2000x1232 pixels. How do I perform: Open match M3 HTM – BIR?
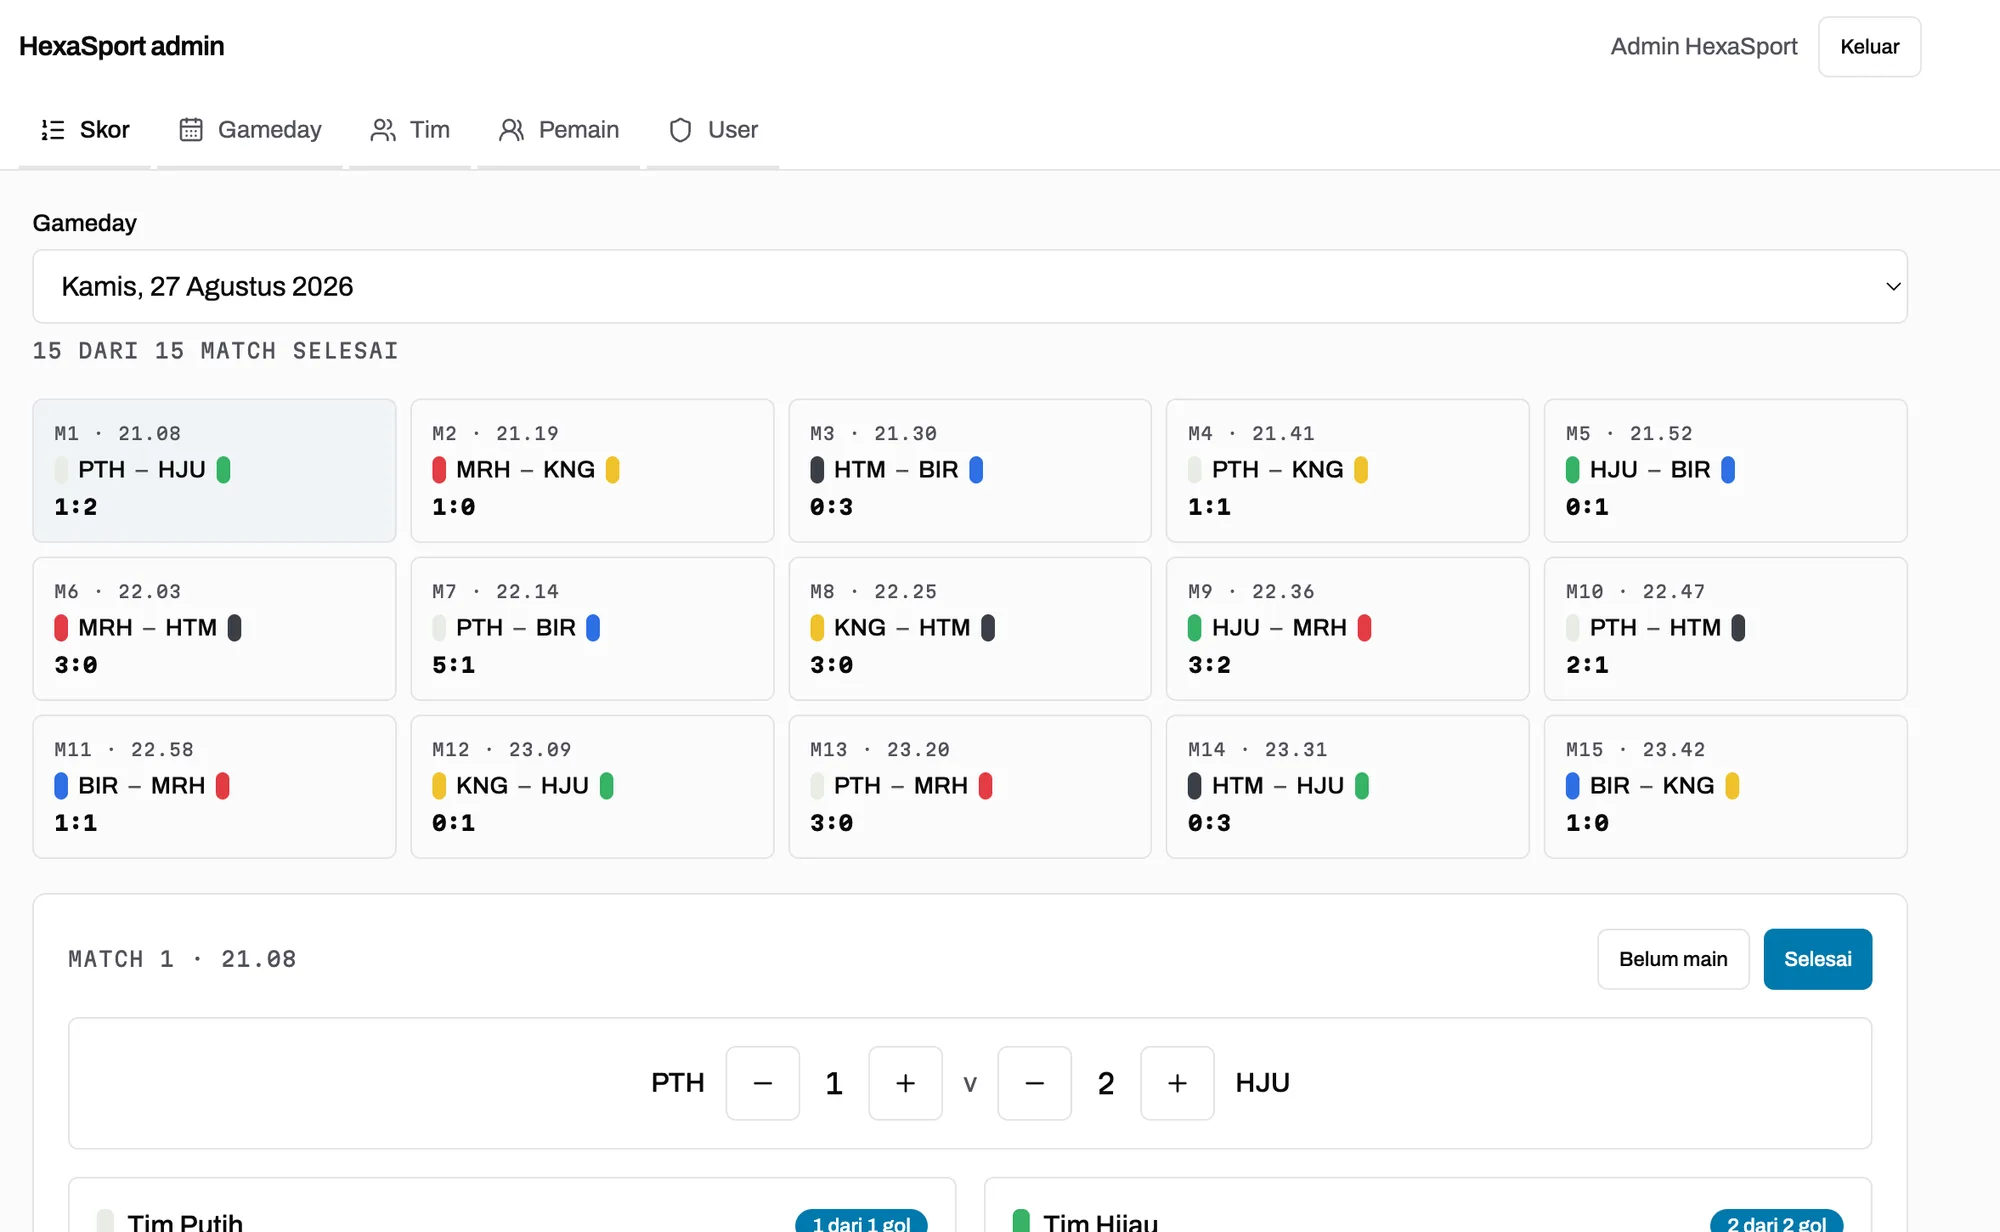click(970, 471)
